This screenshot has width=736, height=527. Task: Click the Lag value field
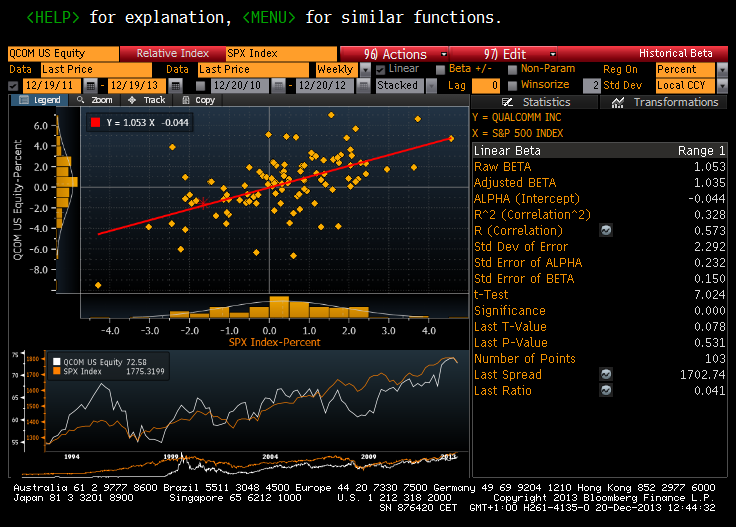pyautogui.click(x=485, y=85)
